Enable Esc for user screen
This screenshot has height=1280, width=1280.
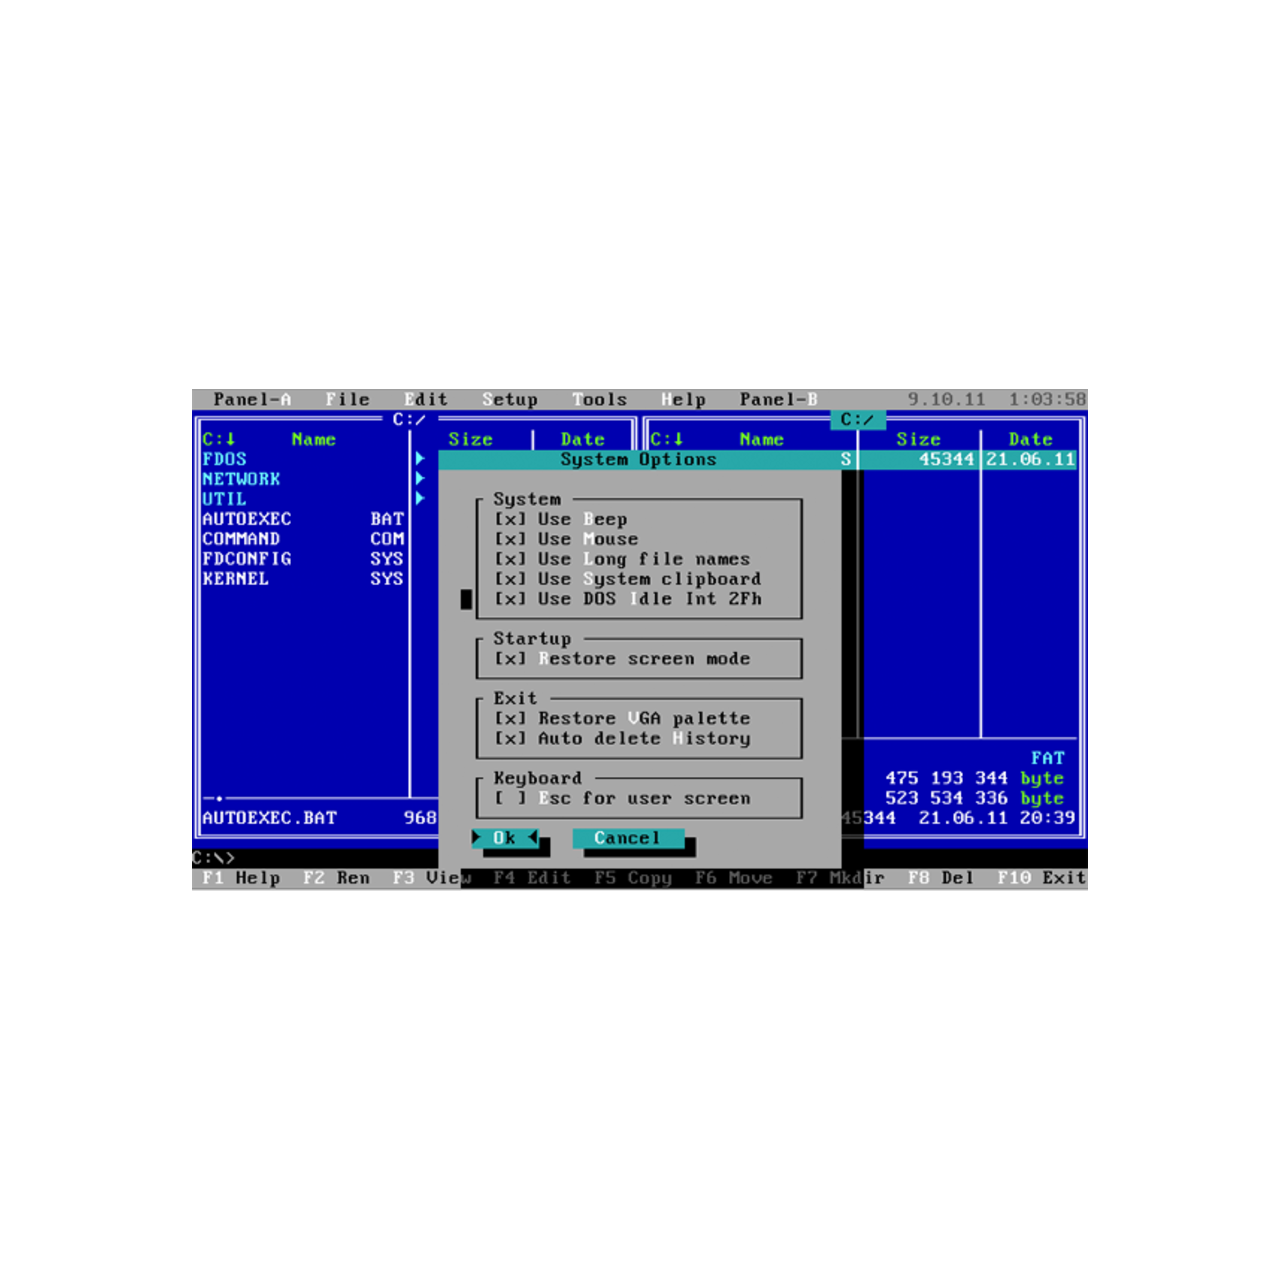pos(510,798)
